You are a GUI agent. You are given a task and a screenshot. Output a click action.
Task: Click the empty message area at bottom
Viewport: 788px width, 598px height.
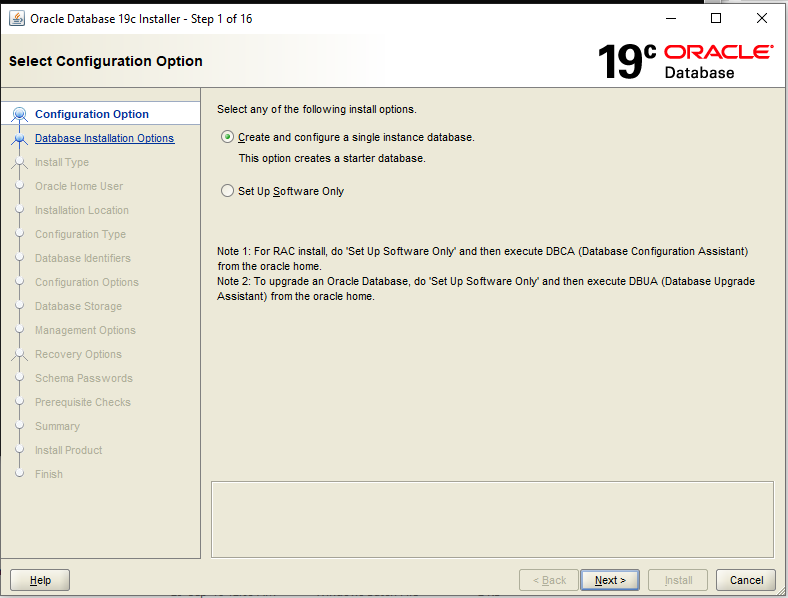(492, 520)
